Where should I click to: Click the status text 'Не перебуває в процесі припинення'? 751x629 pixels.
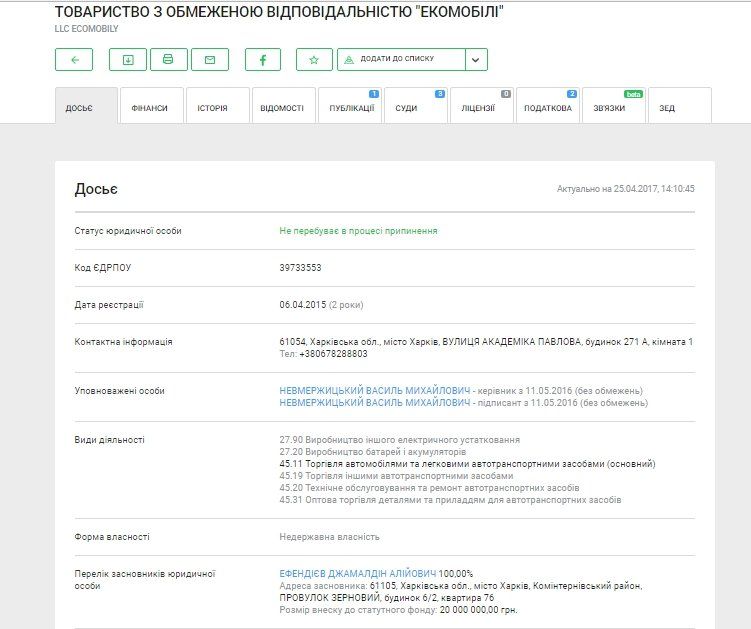[x=358, y=231]
